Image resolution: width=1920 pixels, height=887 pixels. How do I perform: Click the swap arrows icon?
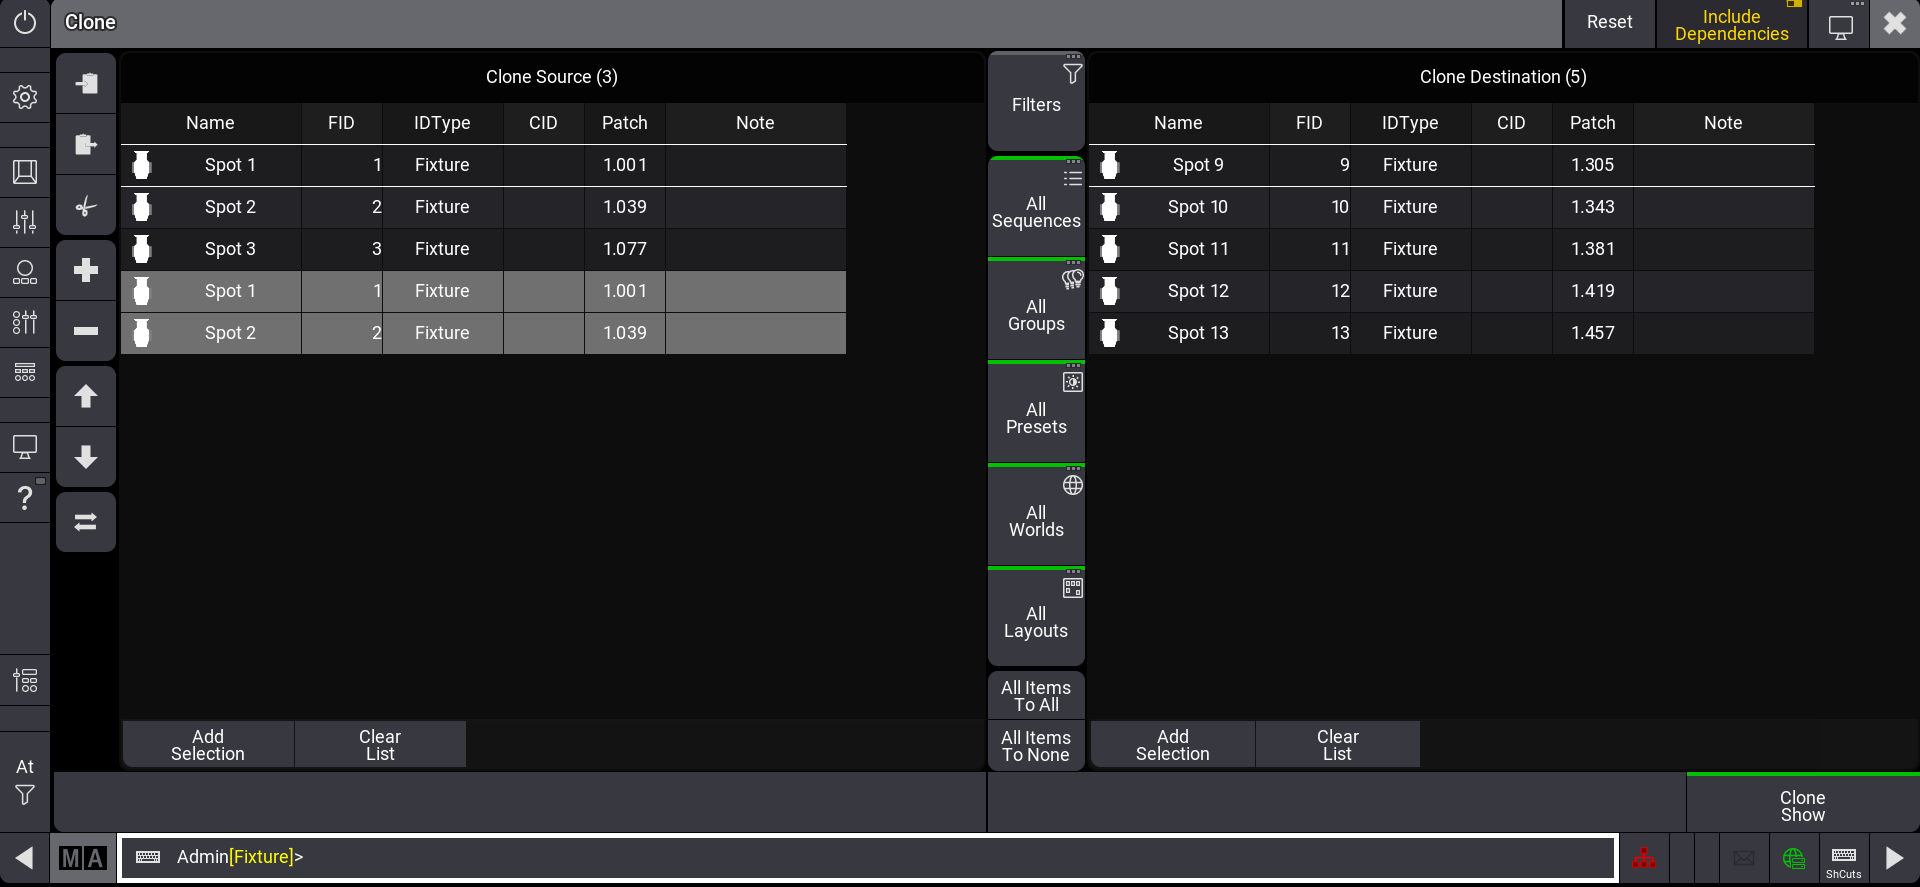(86, 522)
